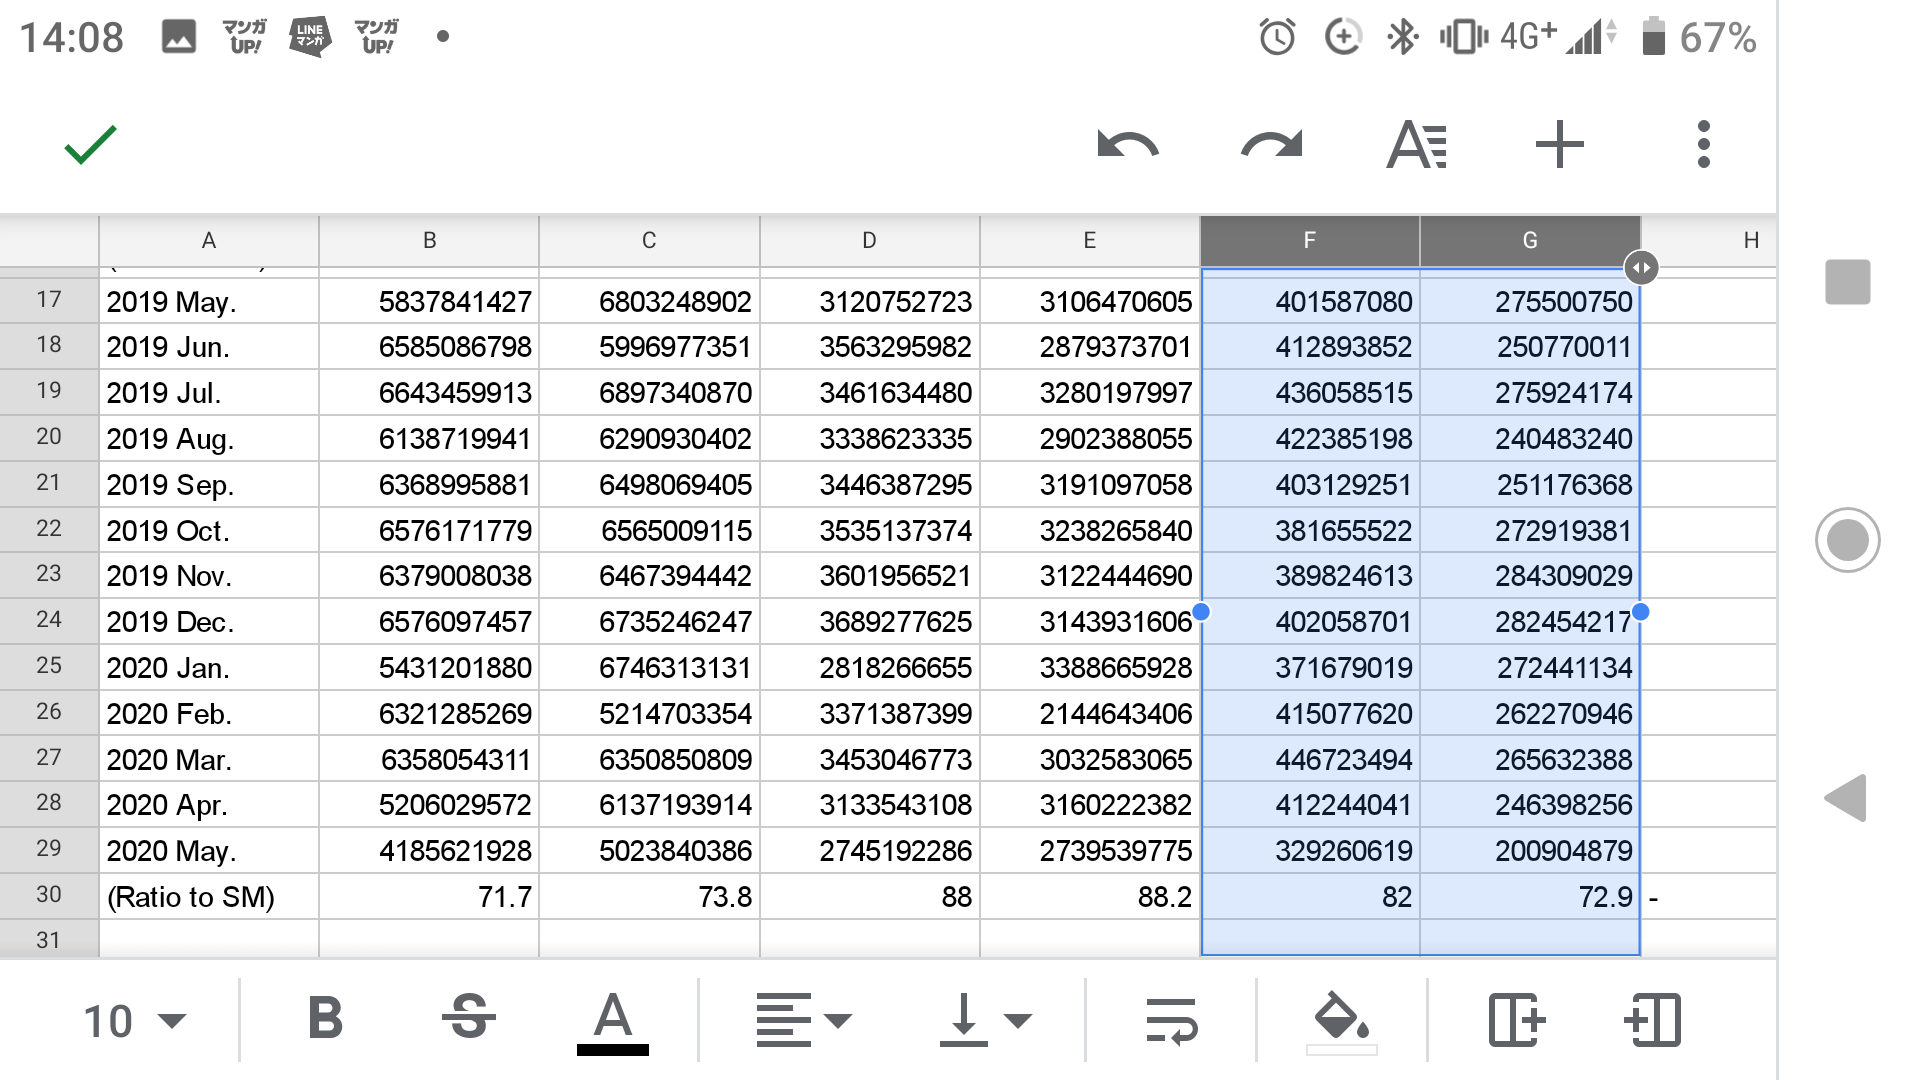Redo the last undone action
The height and width of the screenshot is (1080, 1920).
1271,145
